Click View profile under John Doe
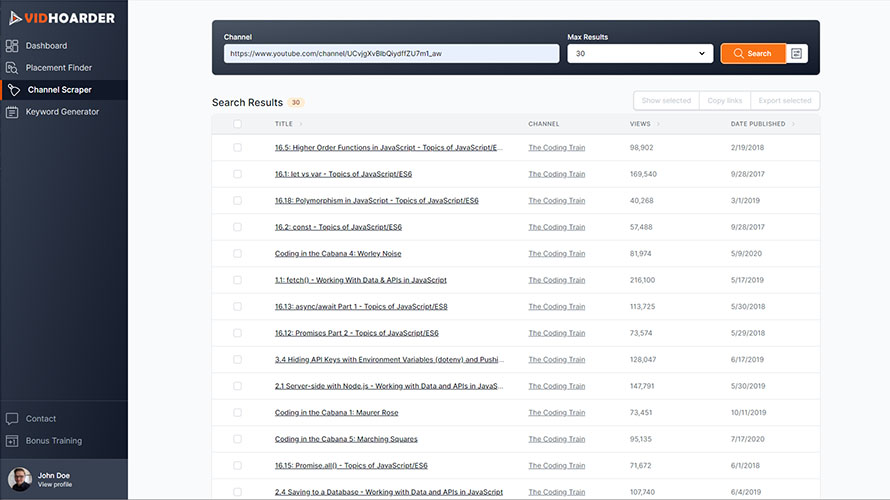 54,485
